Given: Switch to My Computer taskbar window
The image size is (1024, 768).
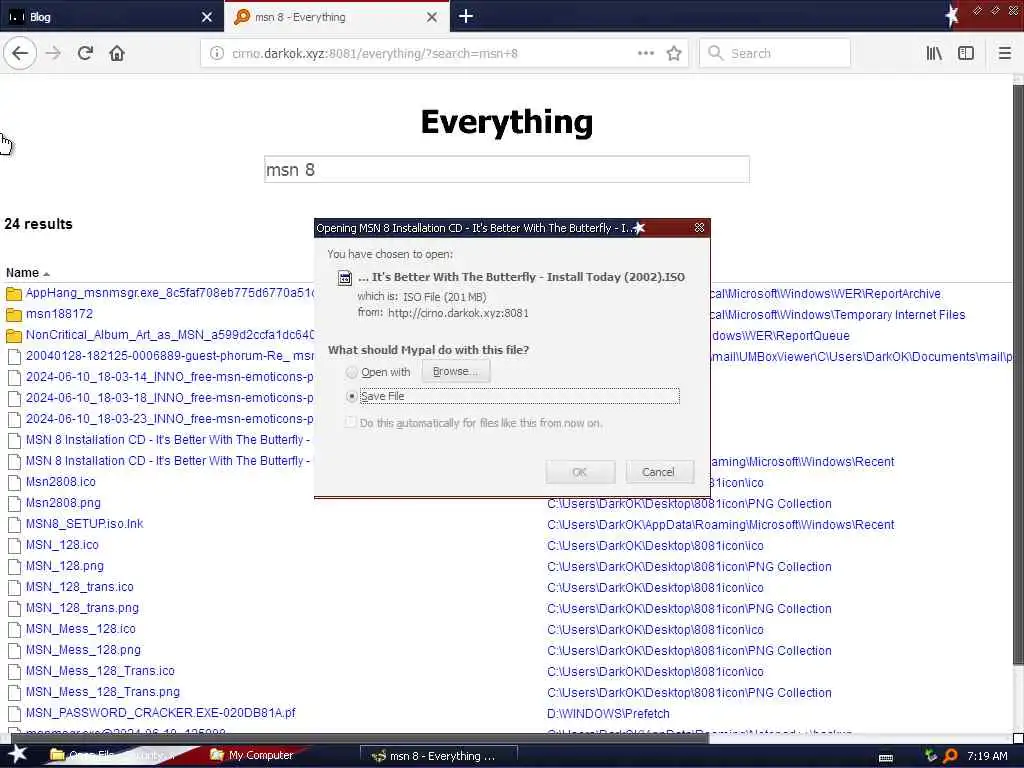Looking at the screenshot, I should tap(252, 755).
